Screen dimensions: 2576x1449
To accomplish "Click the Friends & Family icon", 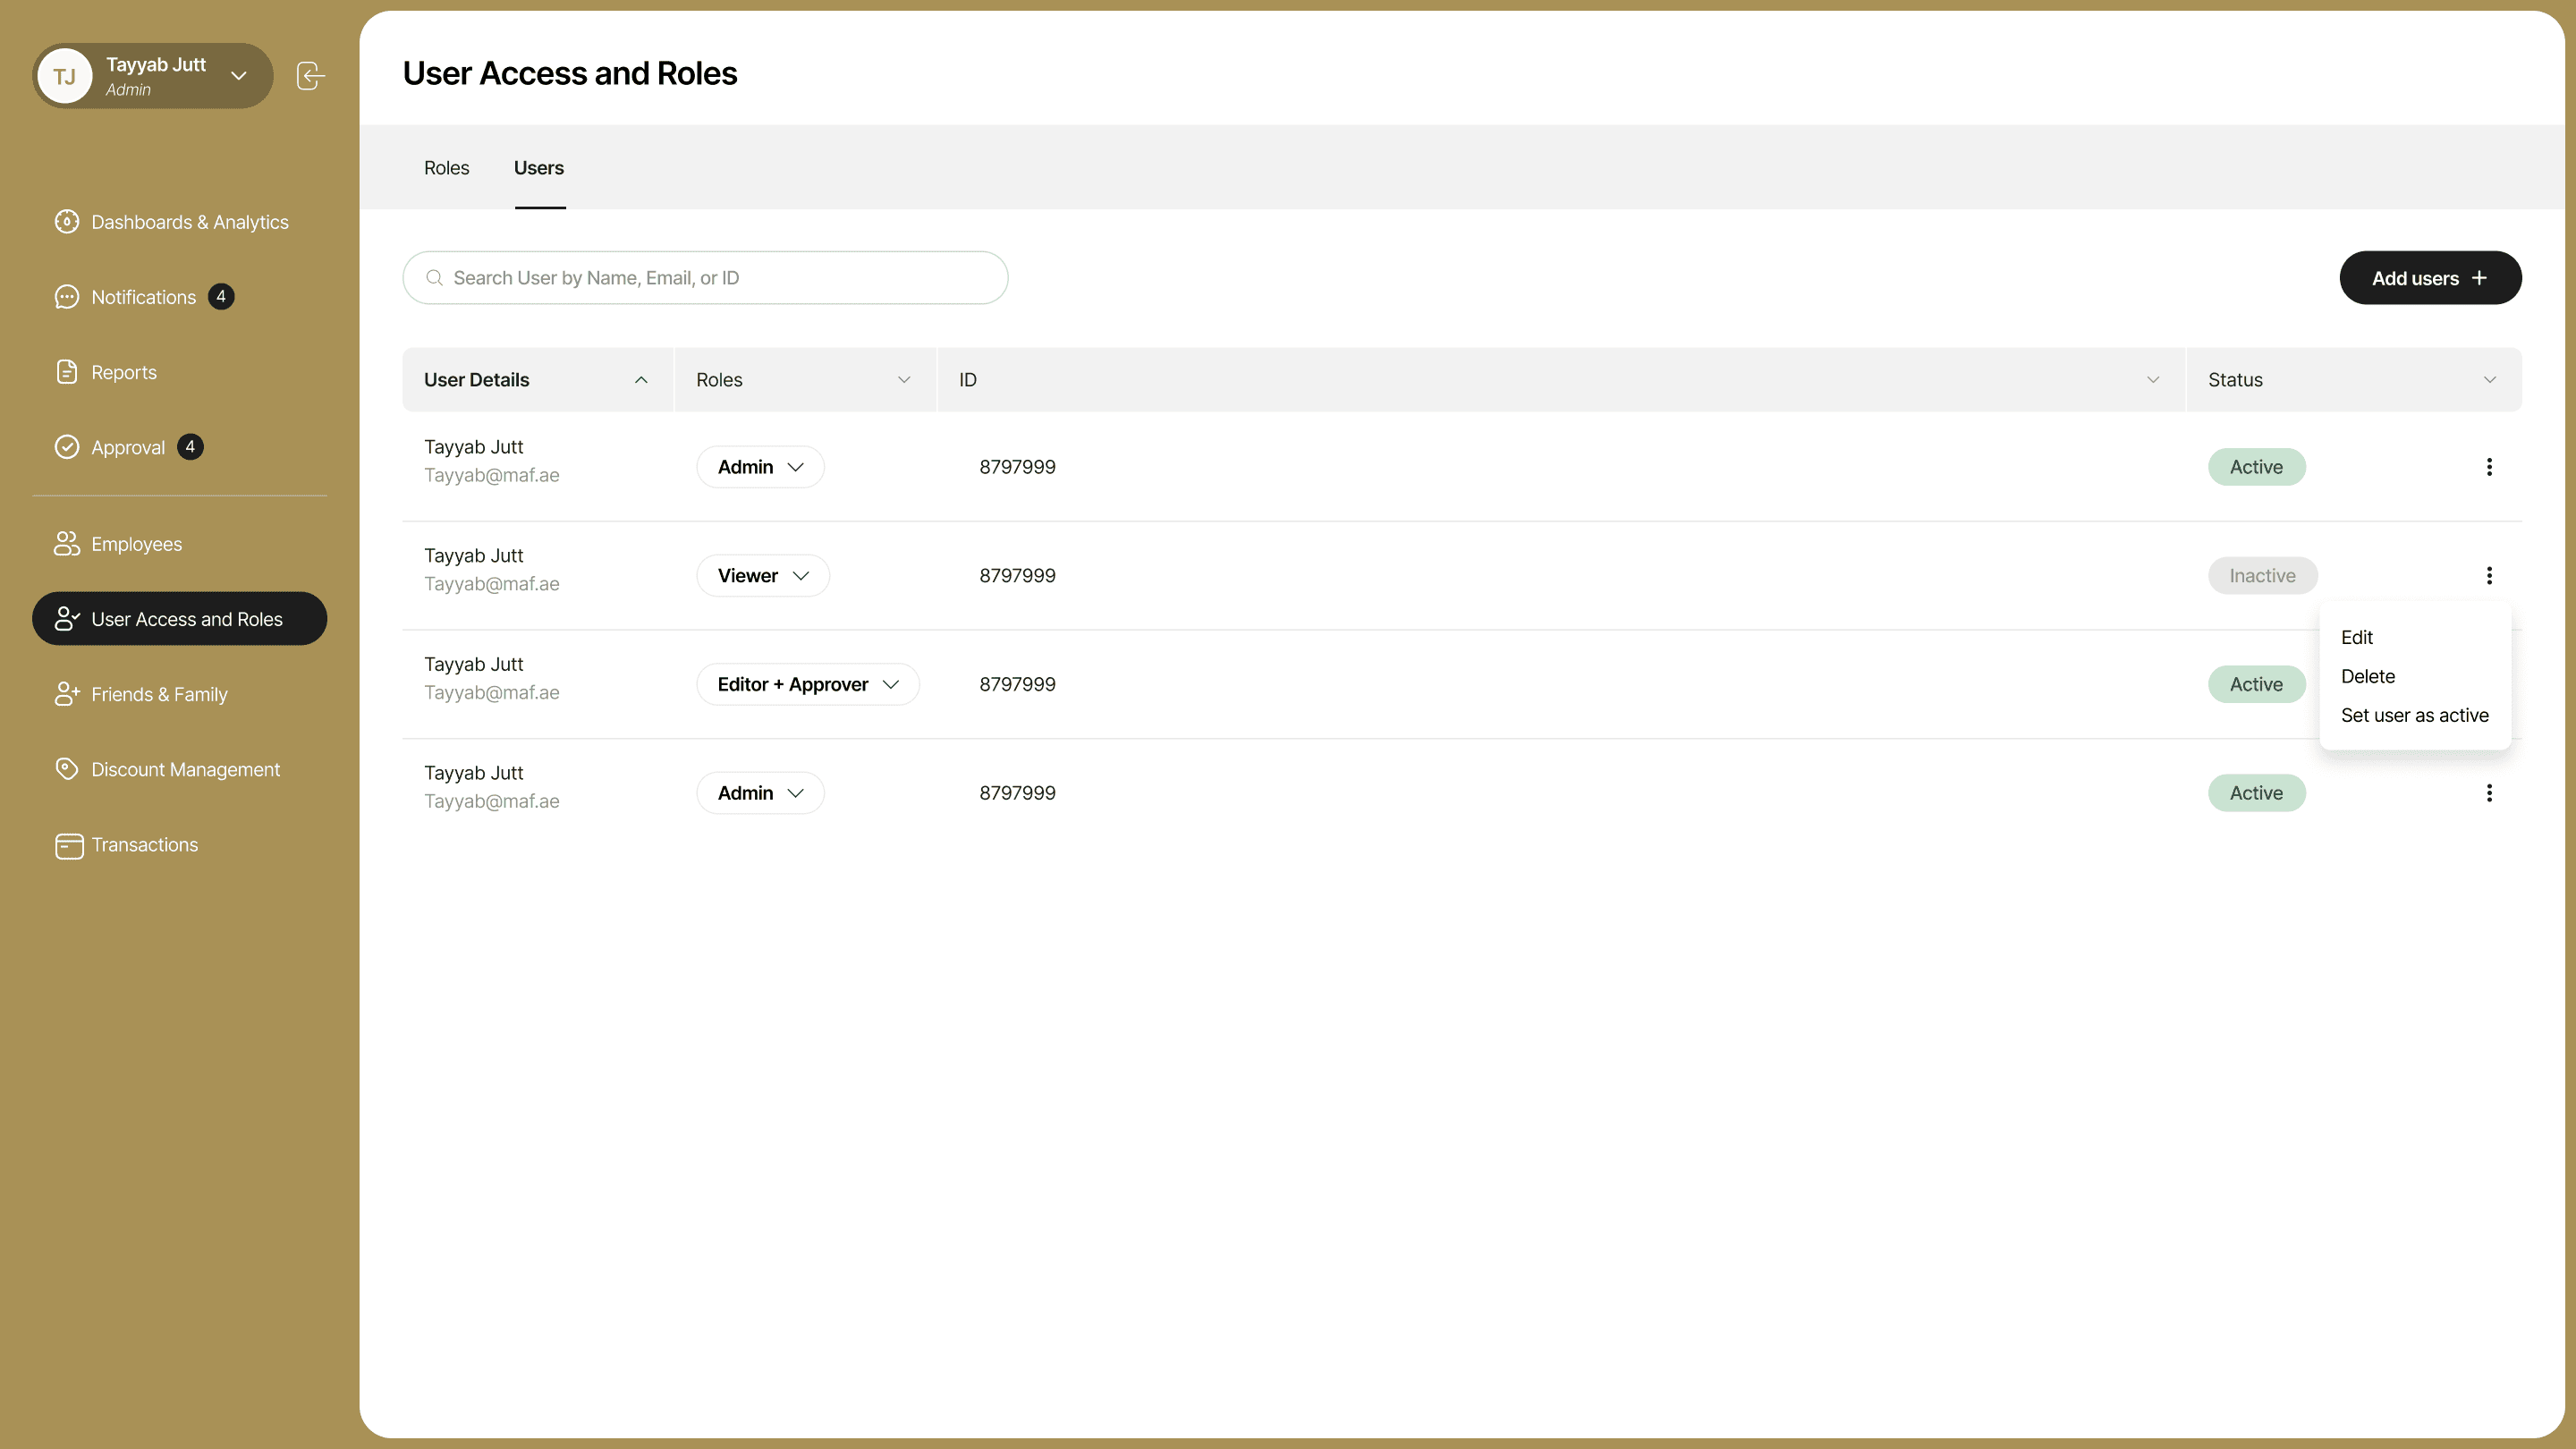I will coord(67,694).
